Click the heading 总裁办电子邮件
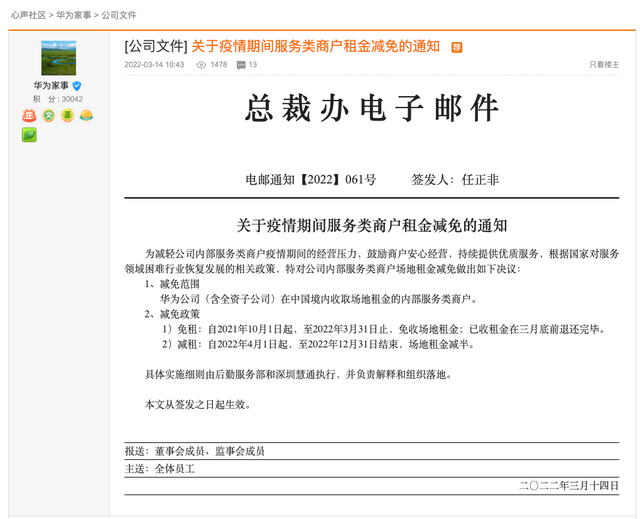The width and height of the screenshot is (640, 519). coord(371,108)
